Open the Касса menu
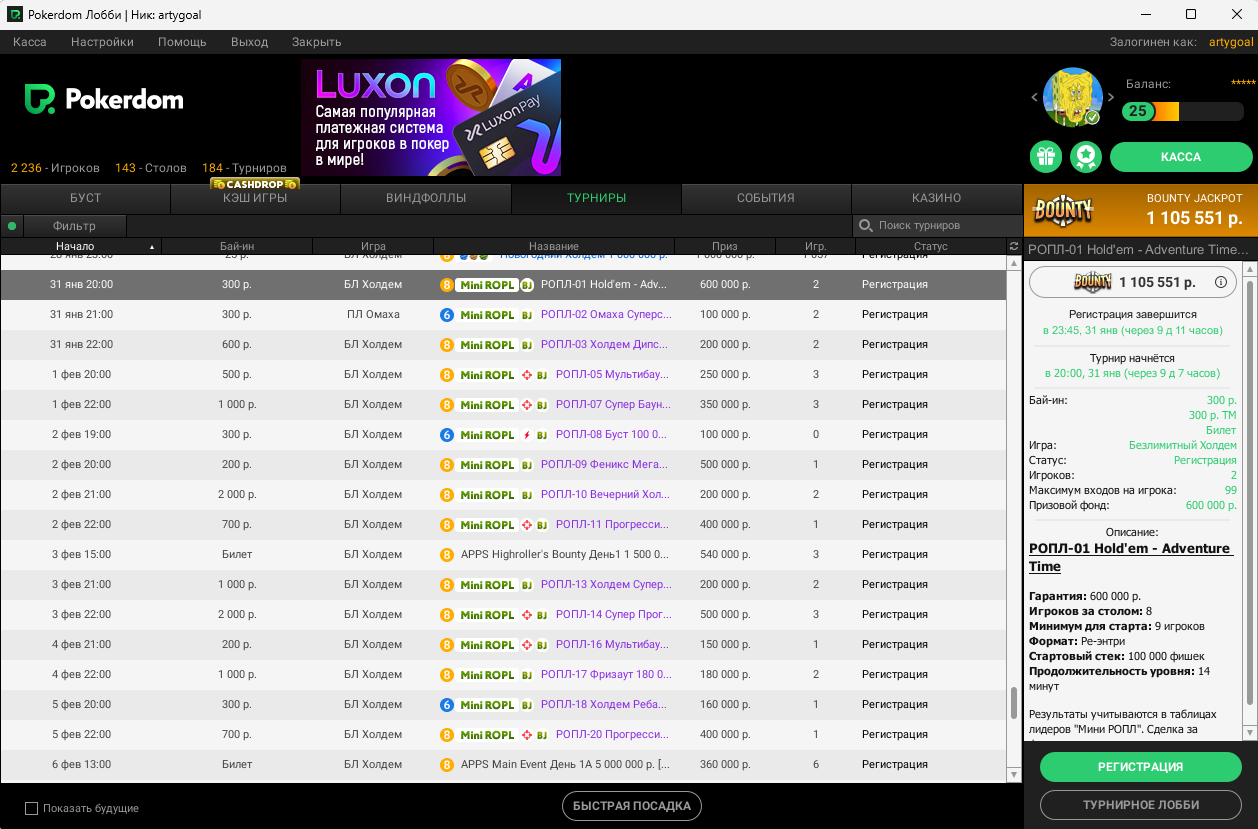 pyautogui.click(x=30, y=42)
